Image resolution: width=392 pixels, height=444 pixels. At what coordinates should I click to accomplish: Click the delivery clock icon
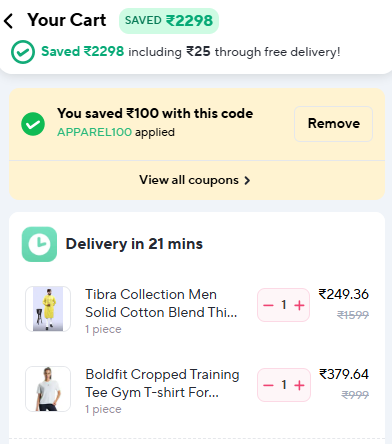pos(39,244)
